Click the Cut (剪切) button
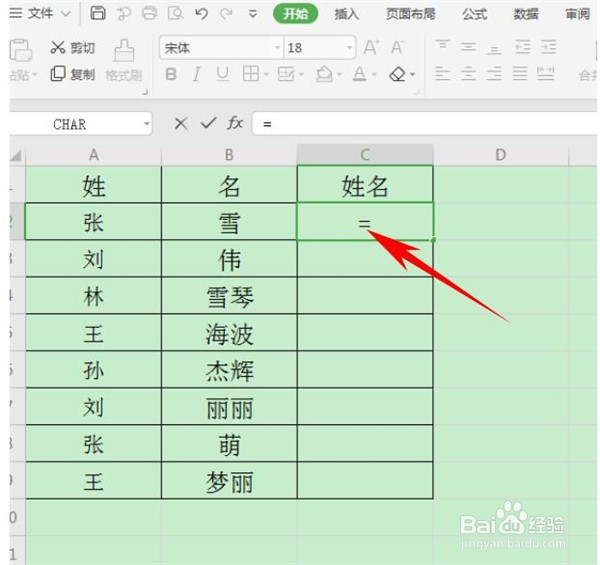 (72, 47)
